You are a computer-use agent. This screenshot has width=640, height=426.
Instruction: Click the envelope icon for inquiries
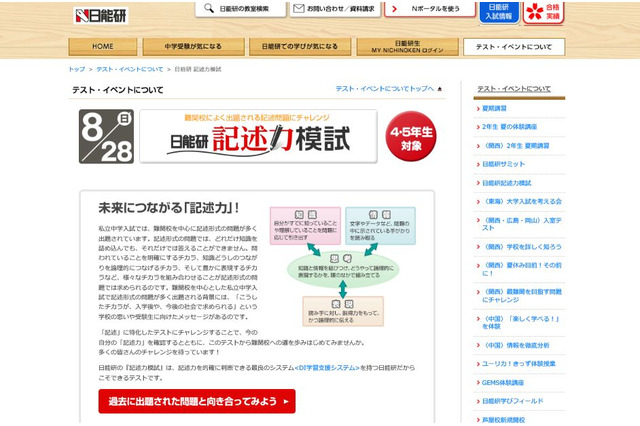299,8
